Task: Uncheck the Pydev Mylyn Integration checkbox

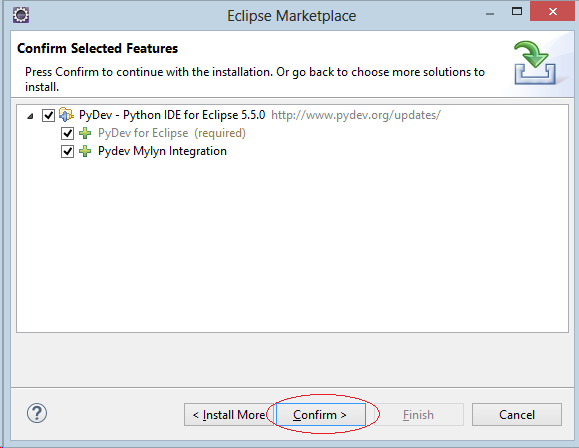Action: point(67,151)
